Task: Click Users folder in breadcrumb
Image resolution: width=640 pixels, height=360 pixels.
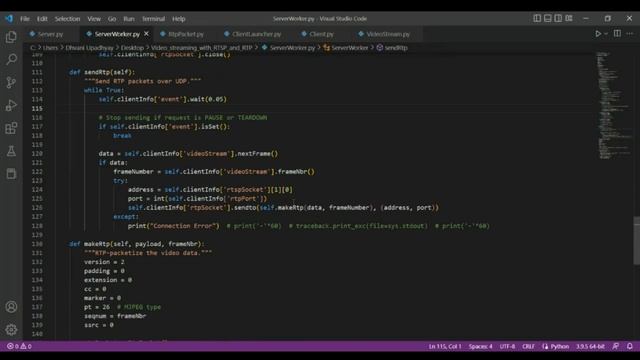Action: [50, 48]
